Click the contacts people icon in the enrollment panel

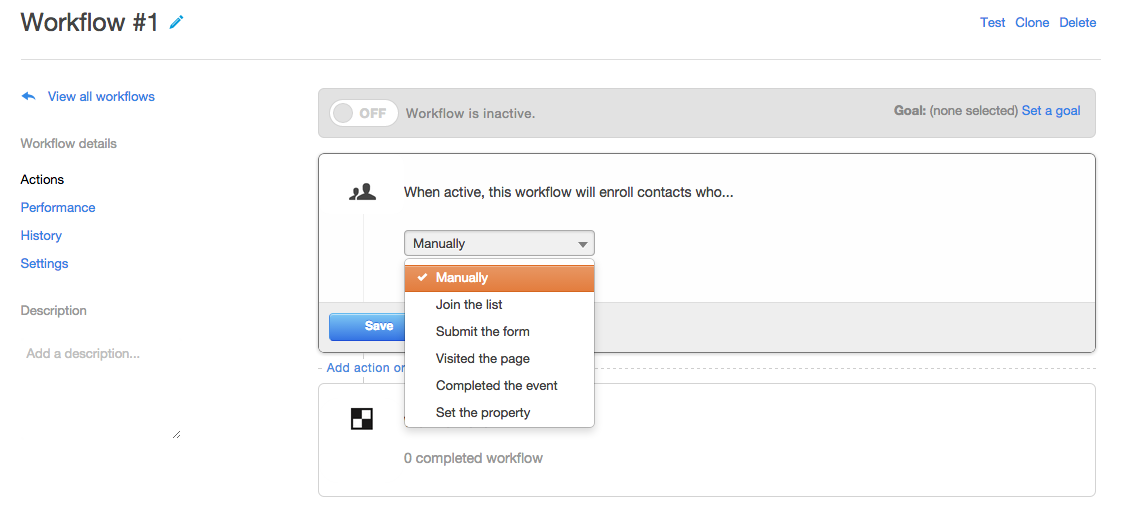click(x=363, y=191)
